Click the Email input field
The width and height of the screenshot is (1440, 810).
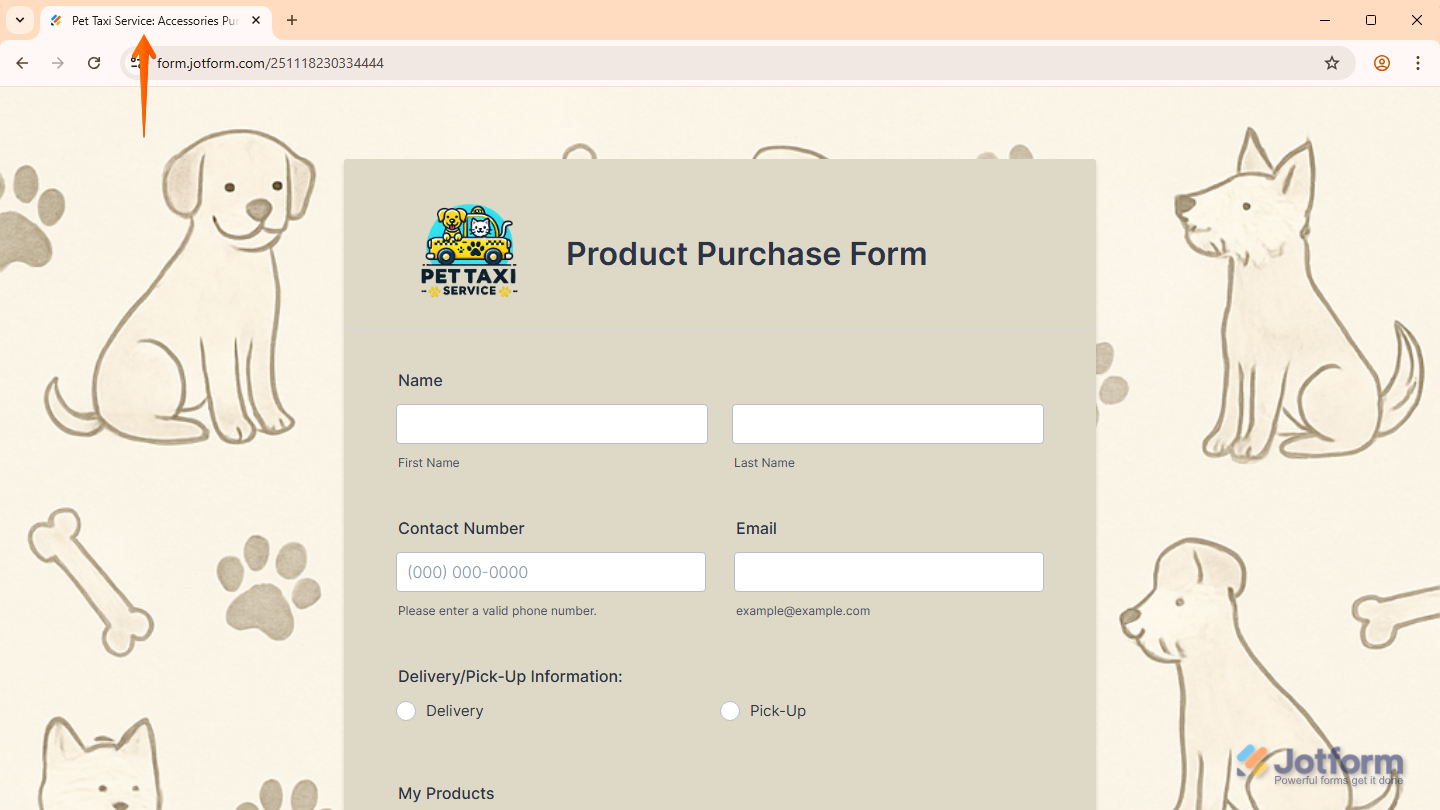[x=889, y=572]
